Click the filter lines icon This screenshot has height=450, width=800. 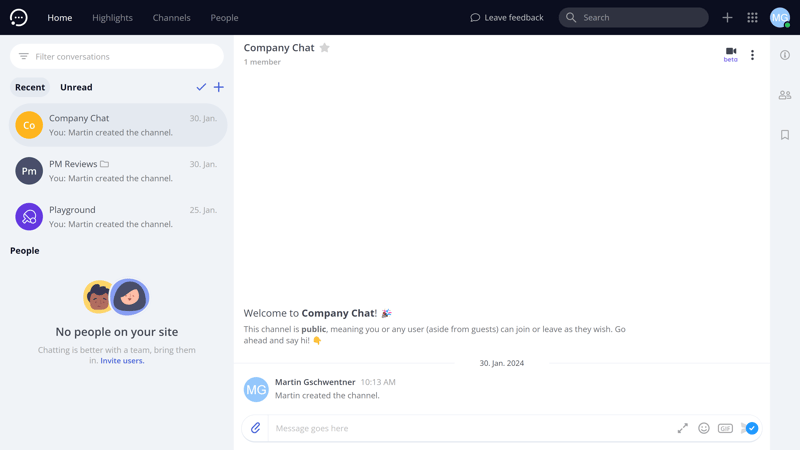[x=23, y=56]
